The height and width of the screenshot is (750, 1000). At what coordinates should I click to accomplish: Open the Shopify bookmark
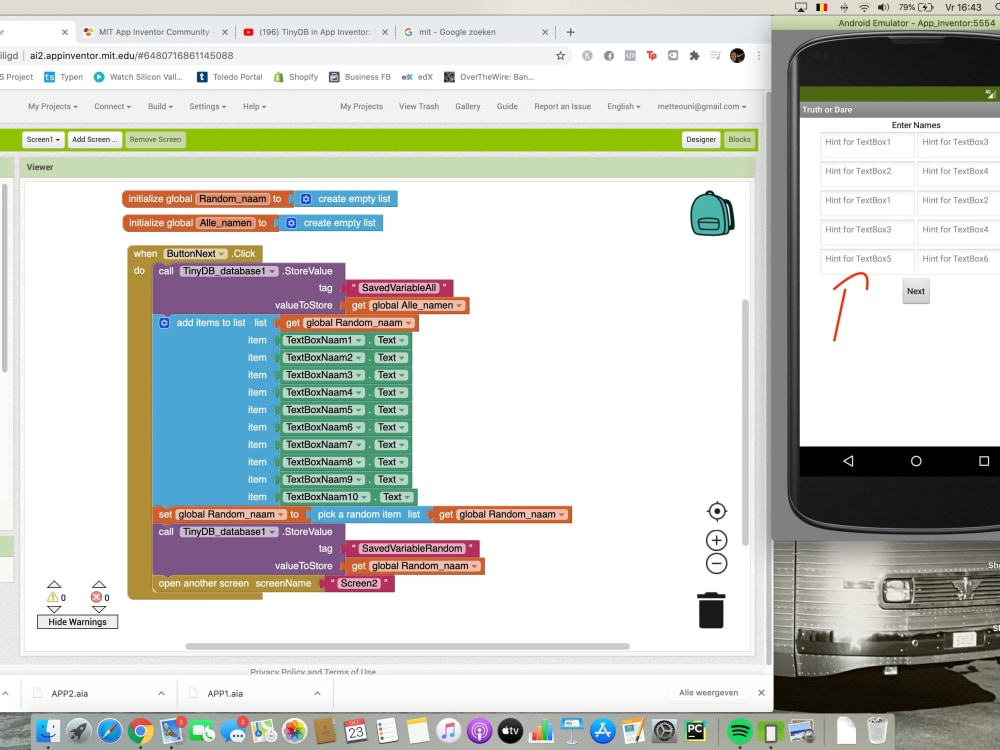[297, 77]
